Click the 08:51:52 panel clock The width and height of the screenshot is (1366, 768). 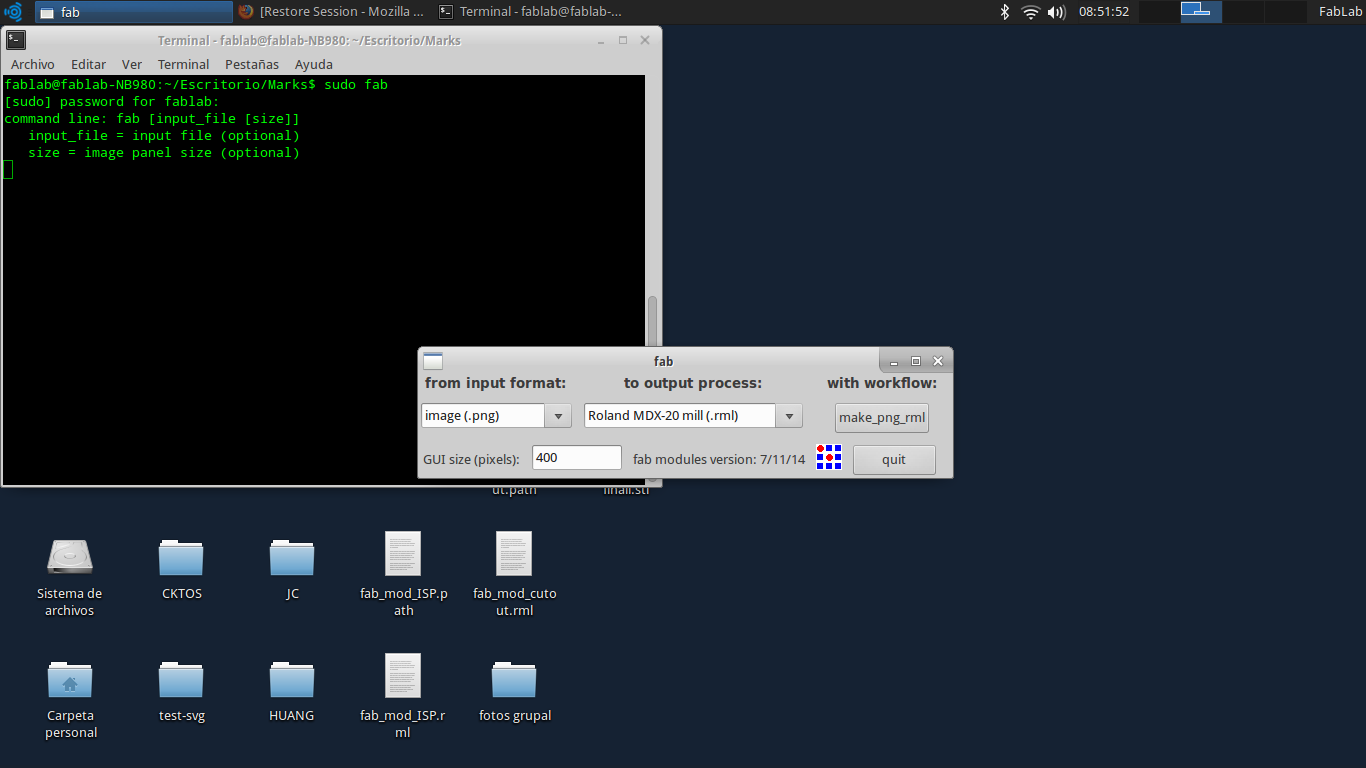[x=1104, y=12]
